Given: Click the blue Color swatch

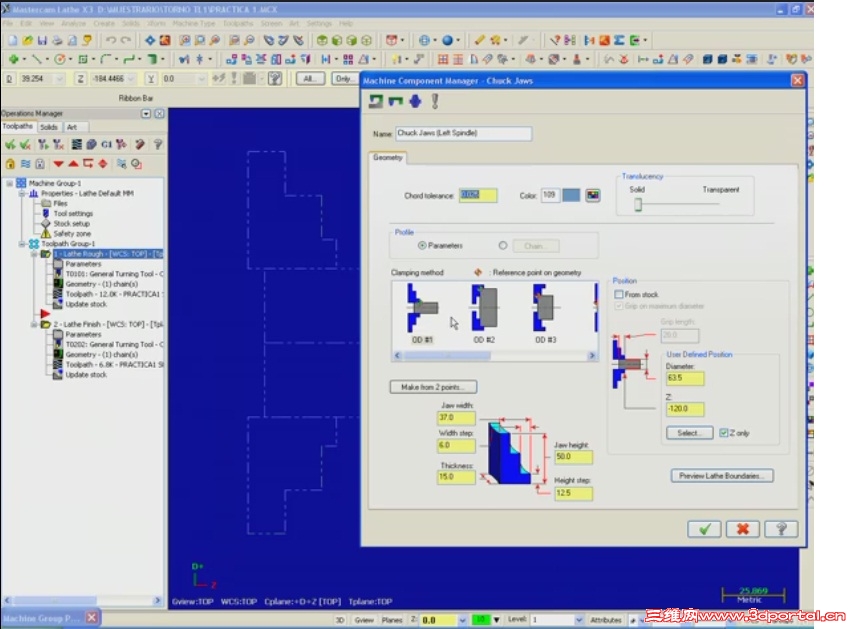Looking at the screenshot, I should 571,195.
